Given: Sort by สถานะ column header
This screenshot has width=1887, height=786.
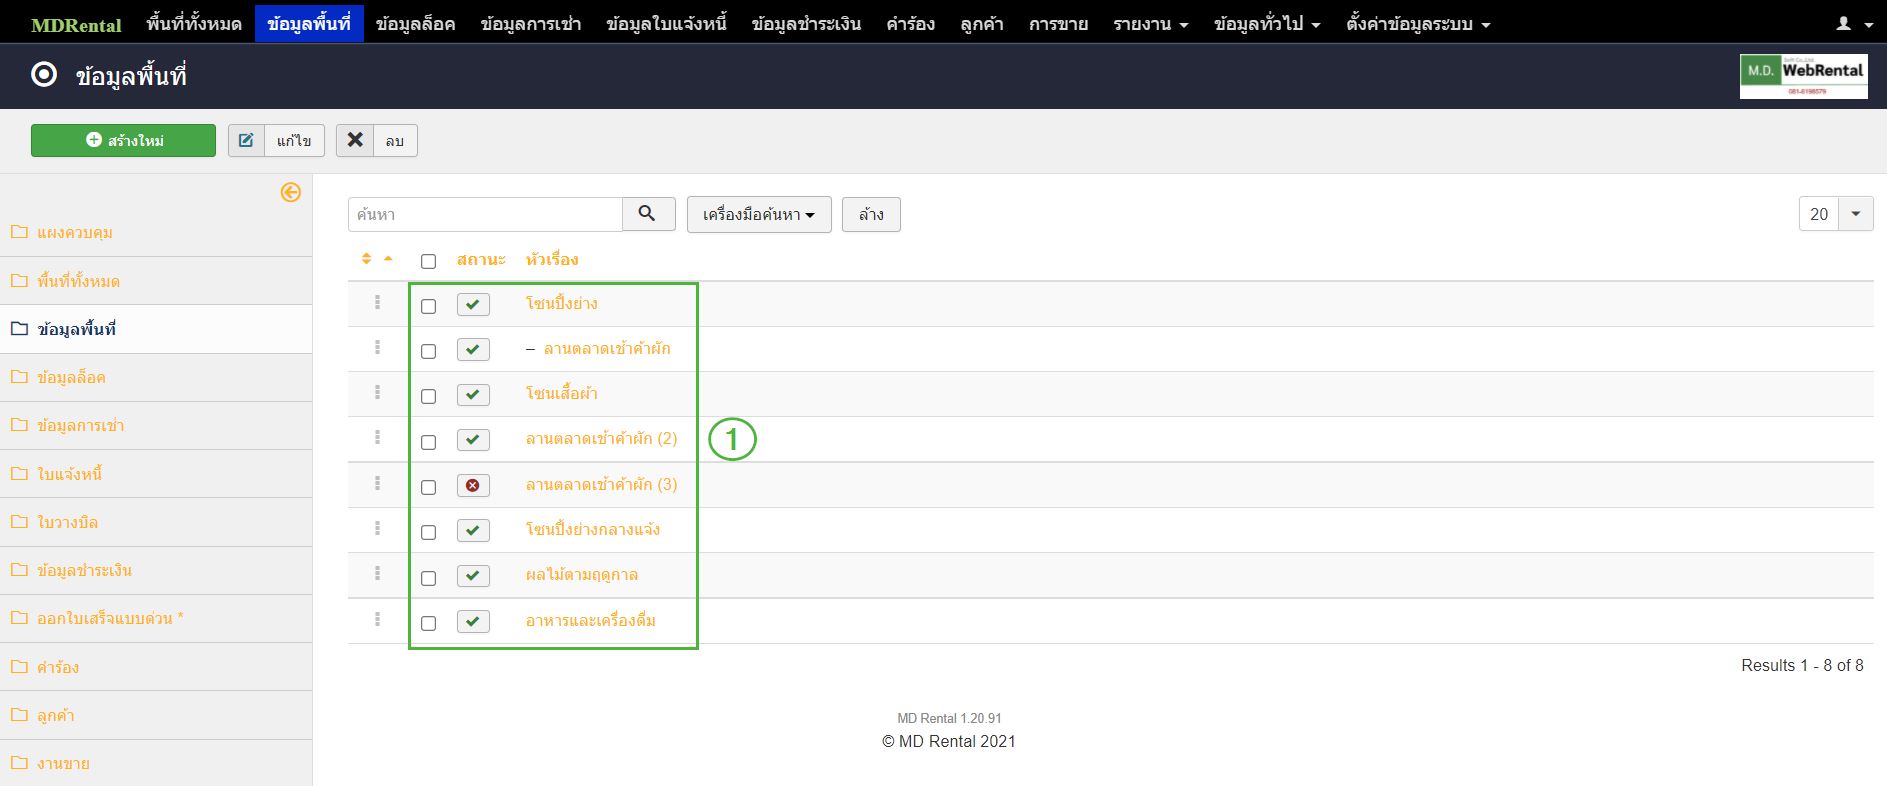Looking at the screenshot, I should click(x=481, y=259).
